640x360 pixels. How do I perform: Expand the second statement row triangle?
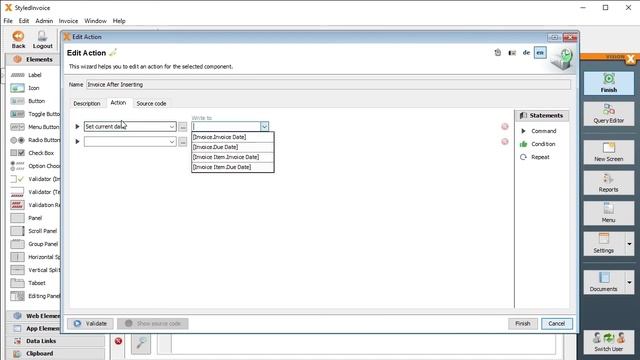tap(77, 142)
